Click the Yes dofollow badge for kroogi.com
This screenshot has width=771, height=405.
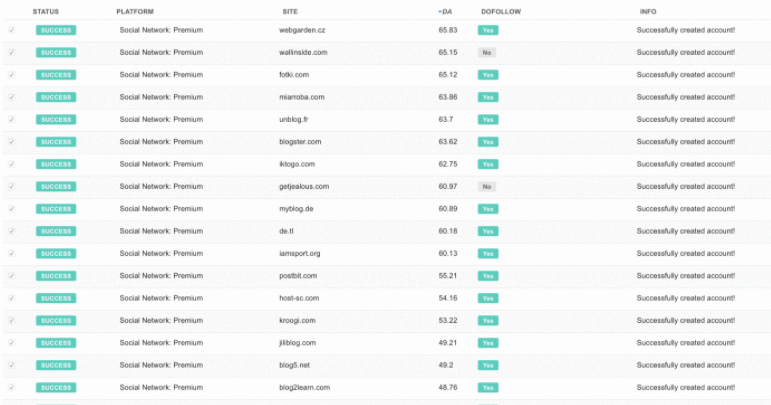tap(487, 320)
